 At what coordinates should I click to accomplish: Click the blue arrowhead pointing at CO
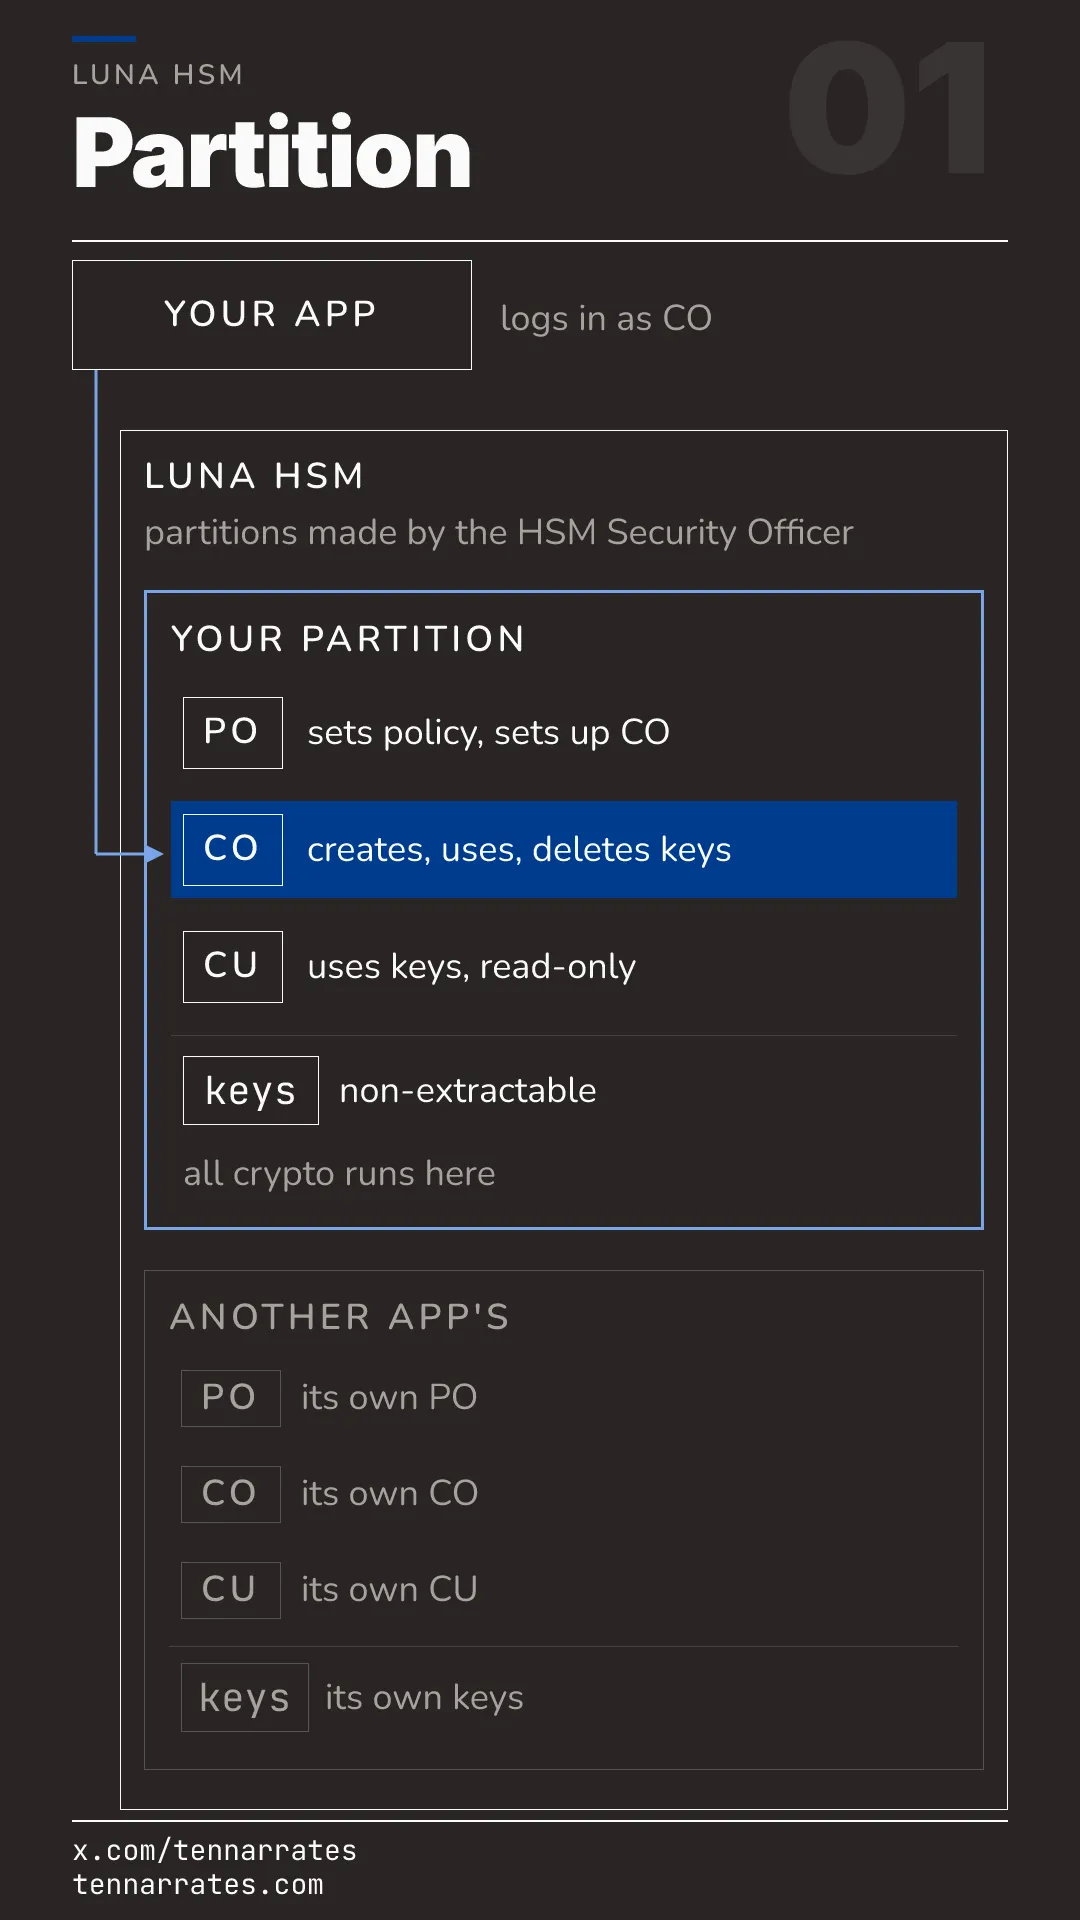click(x=154, y=853)
